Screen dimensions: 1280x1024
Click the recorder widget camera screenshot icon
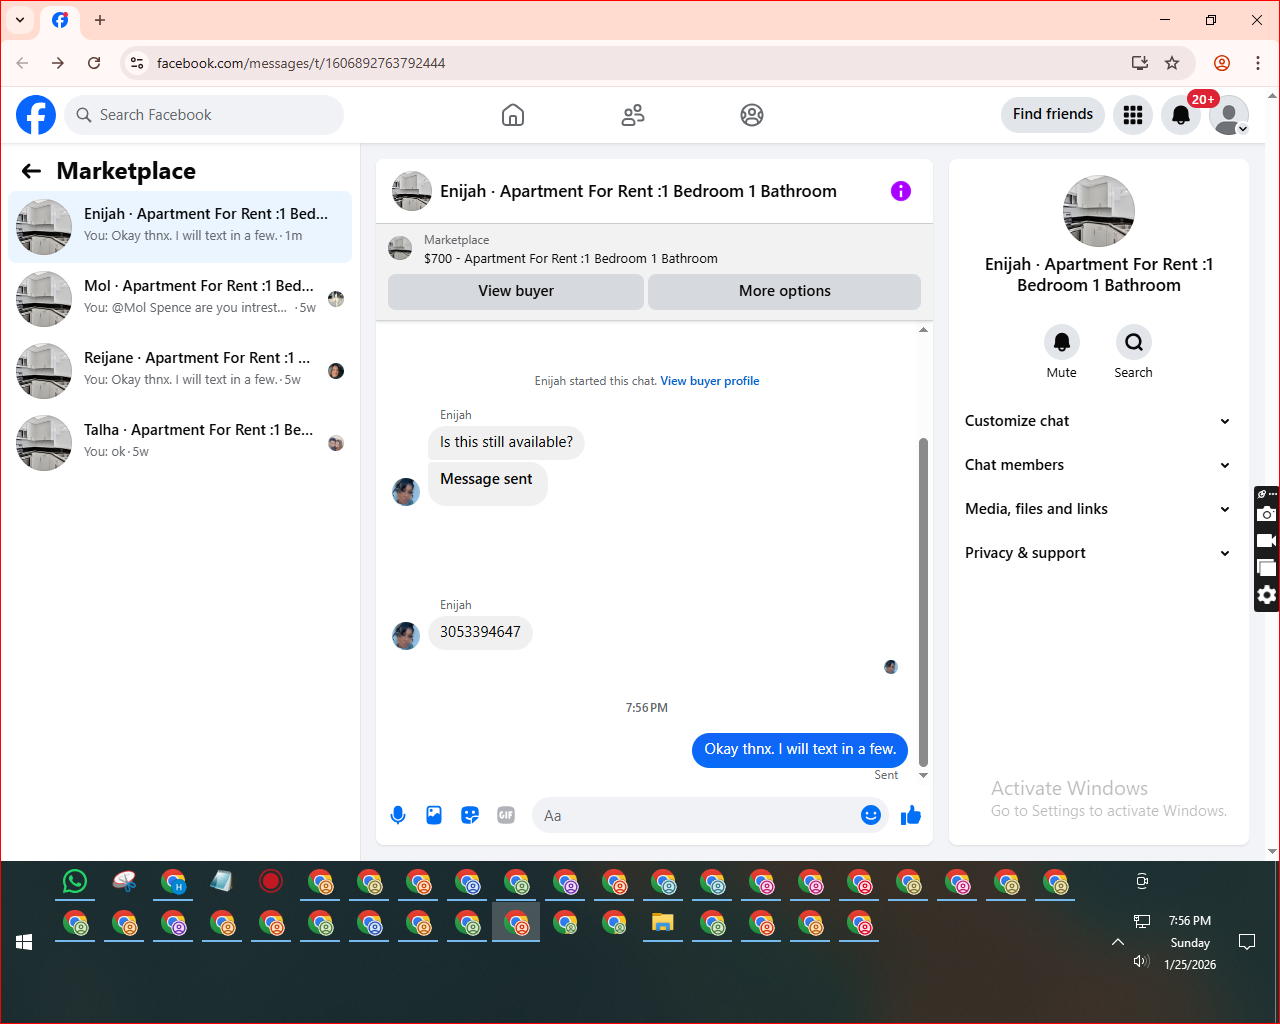[1267, 514]
